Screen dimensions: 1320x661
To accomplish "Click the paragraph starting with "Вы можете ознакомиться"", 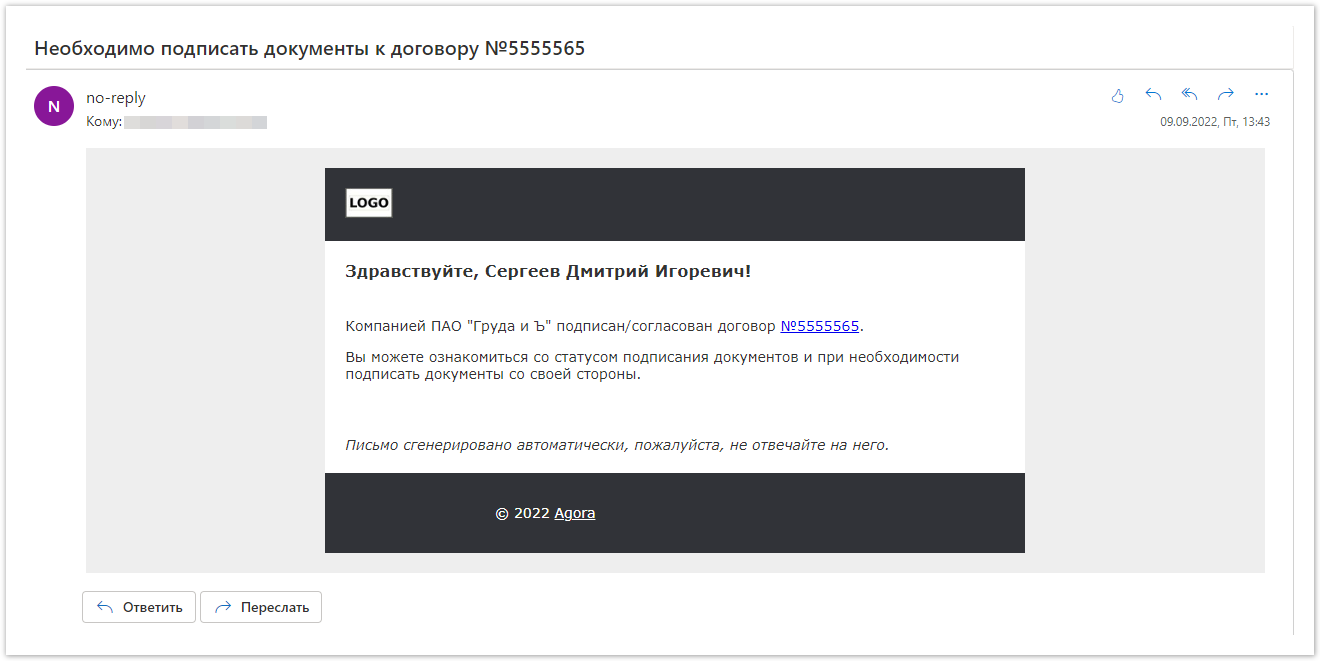I will click(x=652, y=366).
